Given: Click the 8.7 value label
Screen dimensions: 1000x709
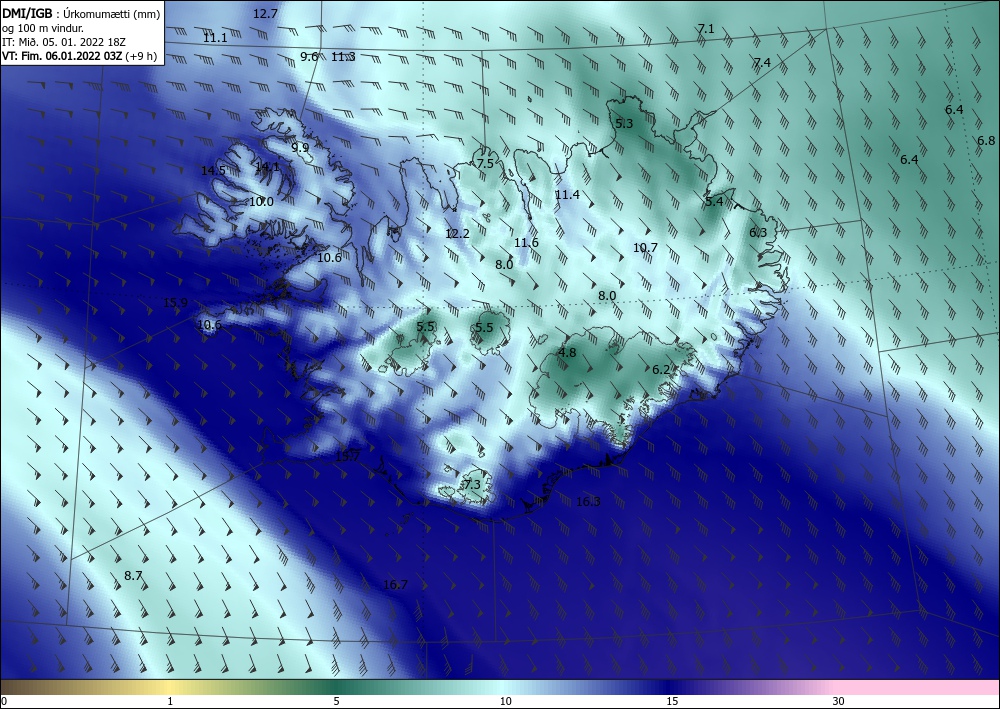Looking at the screenshot, I should (133, 576).
